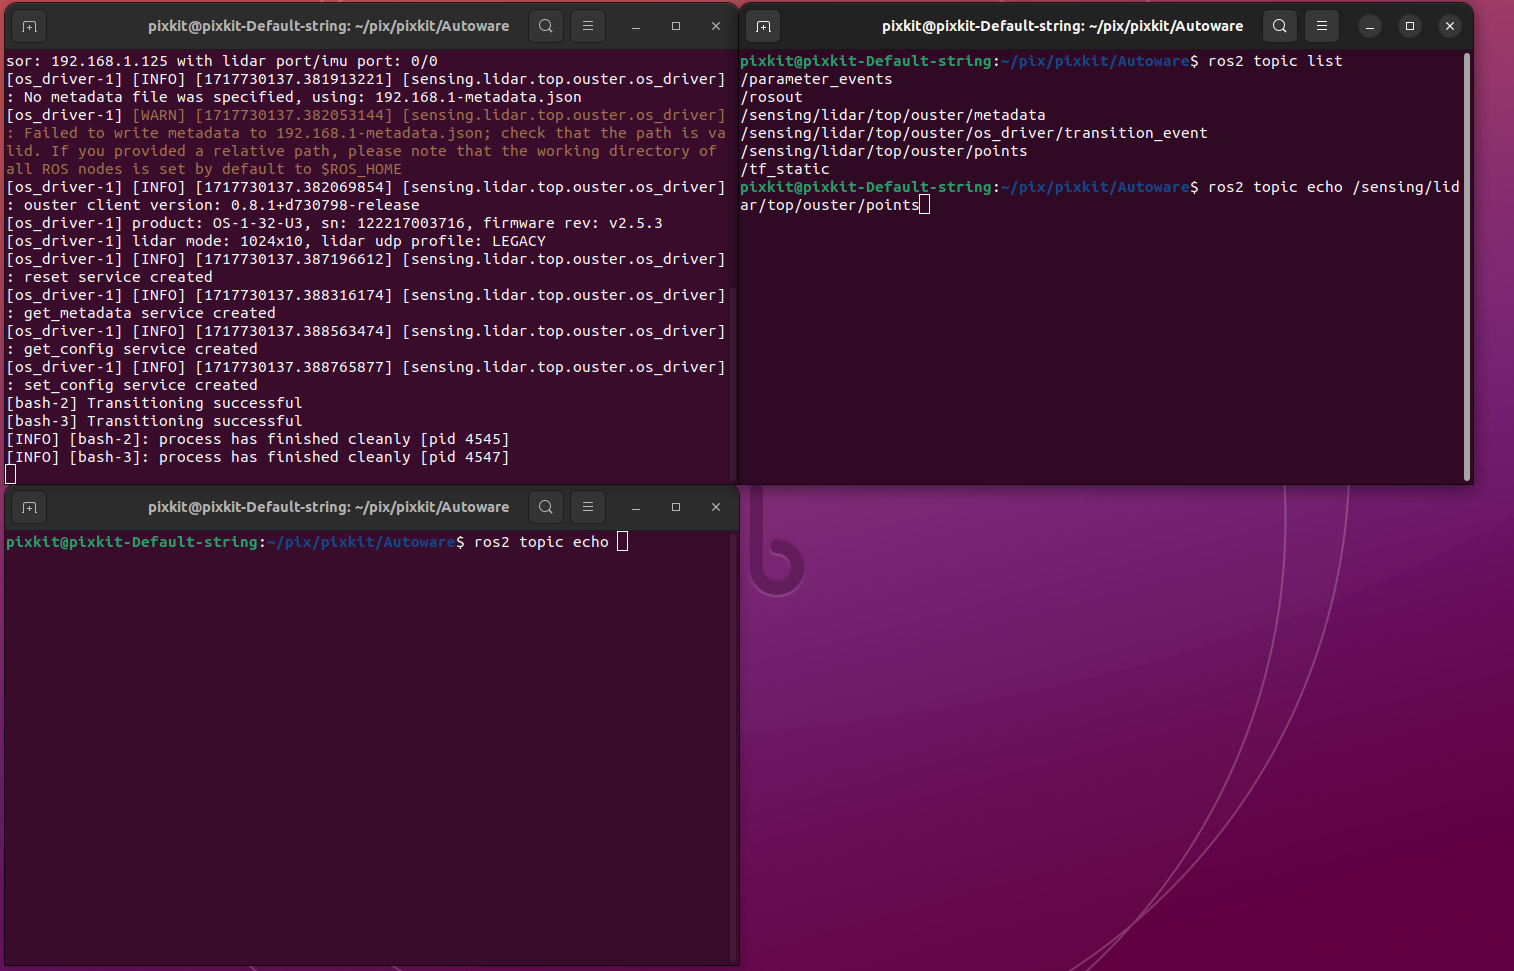Open hamburger menu in bottom terminal window

tap(588, 507)
